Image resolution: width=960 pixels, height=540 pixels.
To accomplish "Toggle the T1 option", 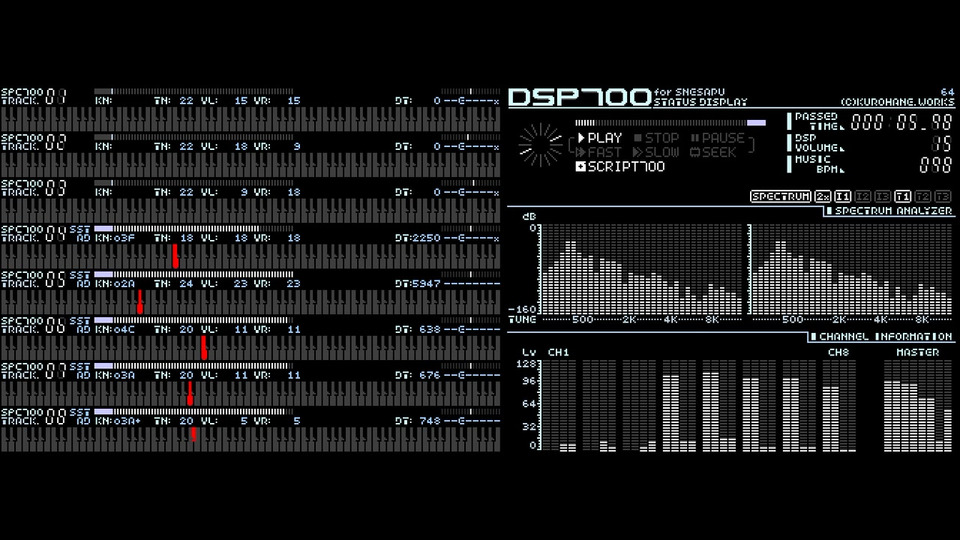I will (x=902, y=197).
